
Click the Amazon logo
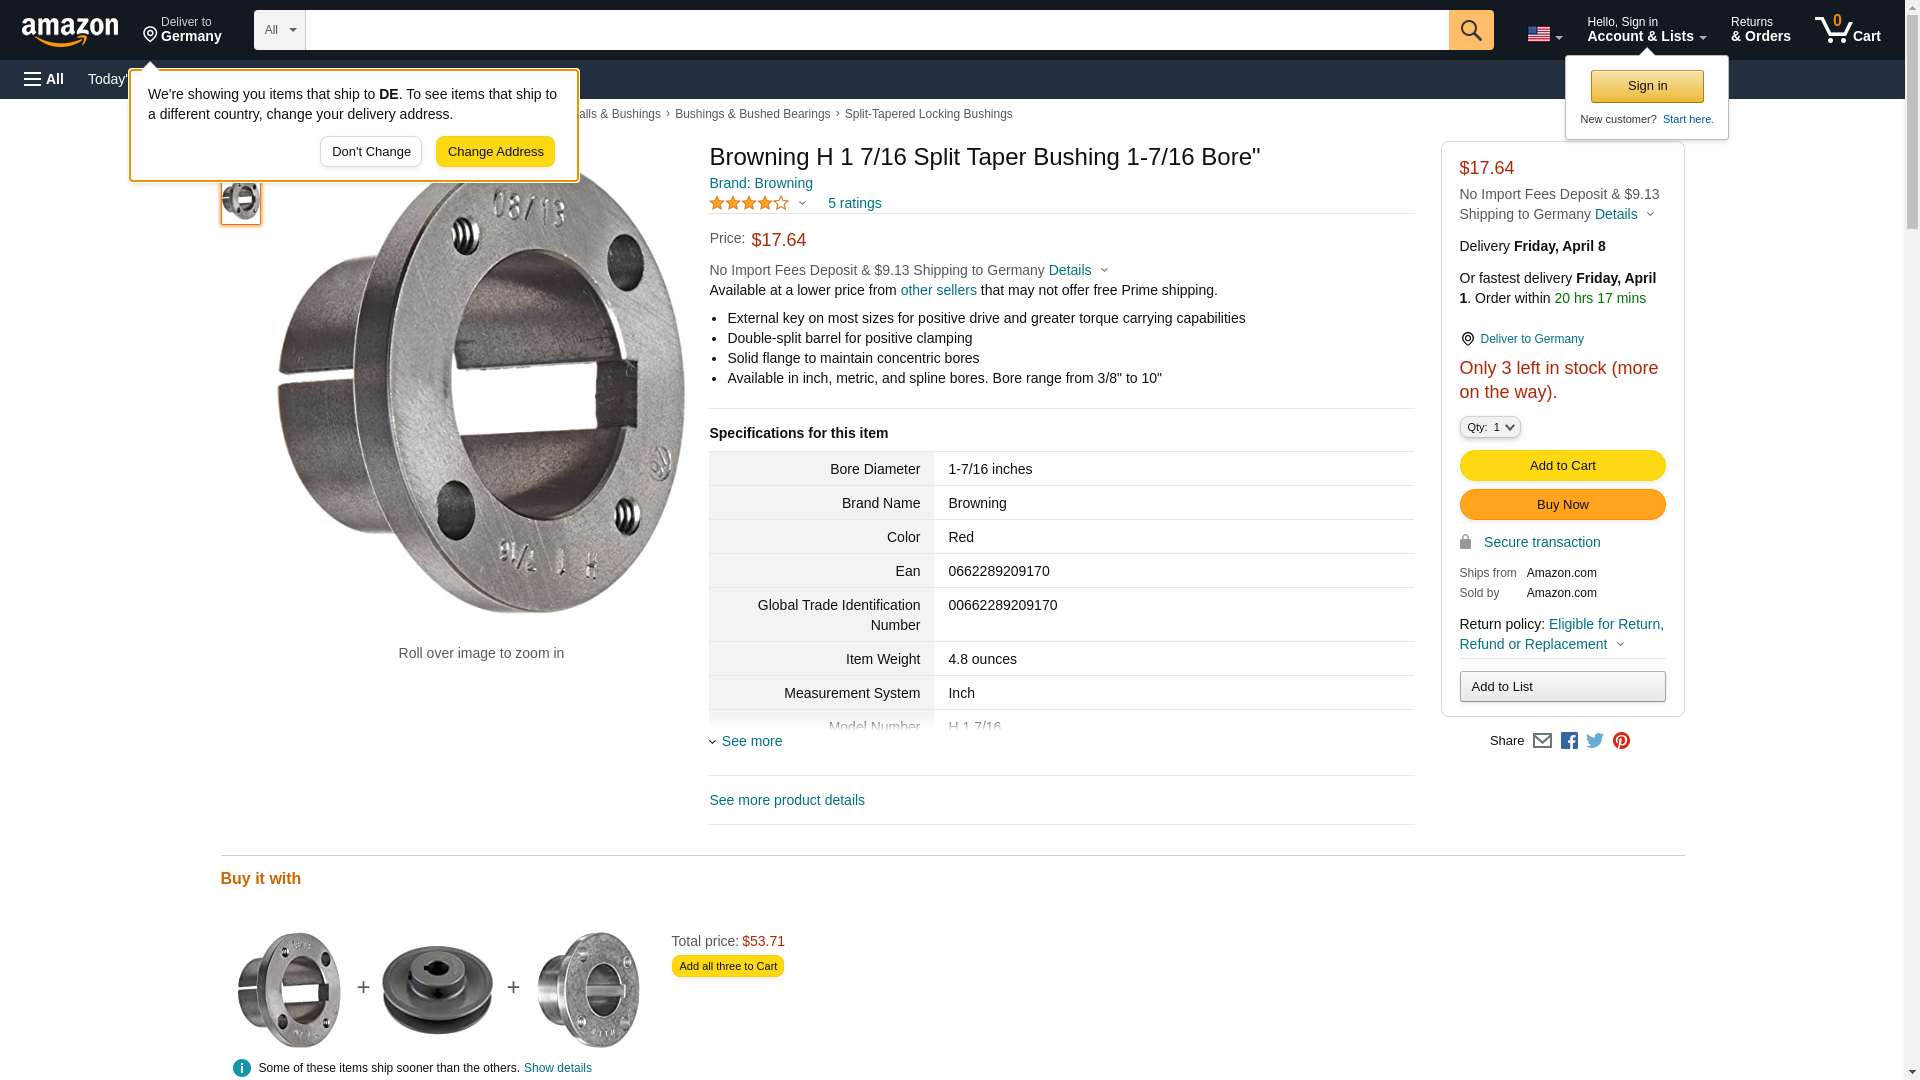(x=70, y=31)
